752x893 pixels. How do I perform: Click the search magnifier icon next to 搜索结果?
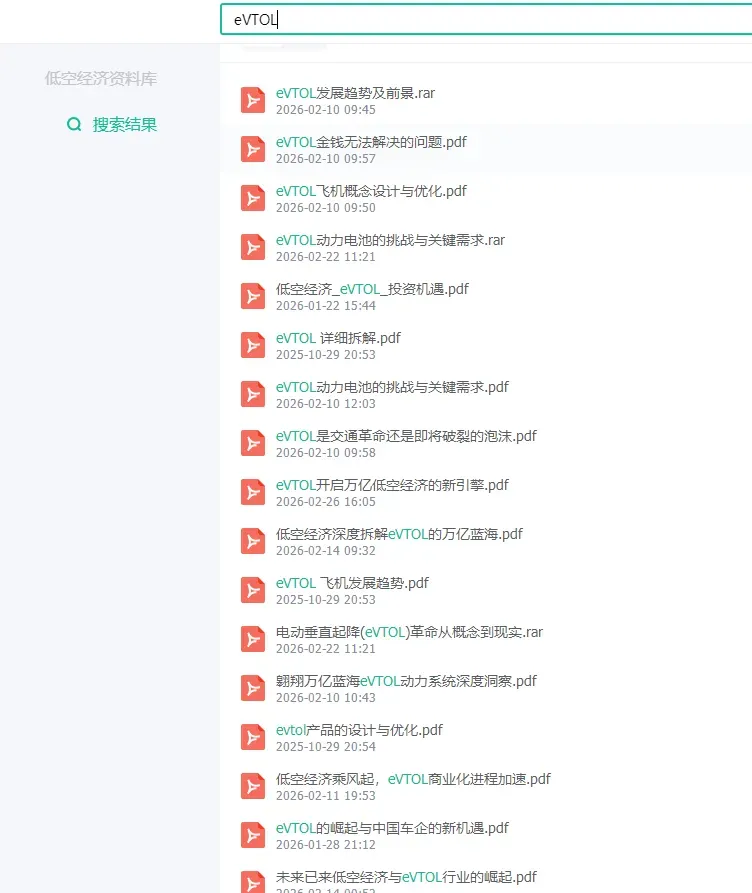[x=74, y=124]
